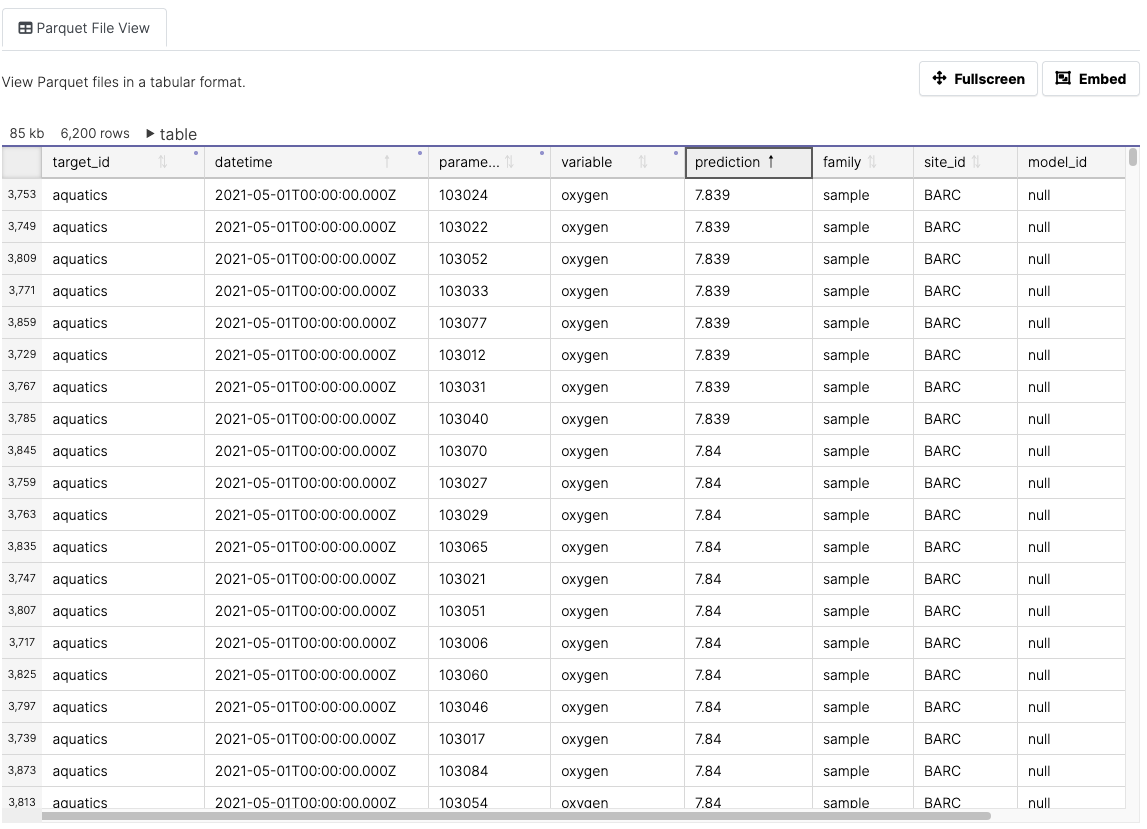Expand the table disclosure triangle

(148, 133)
